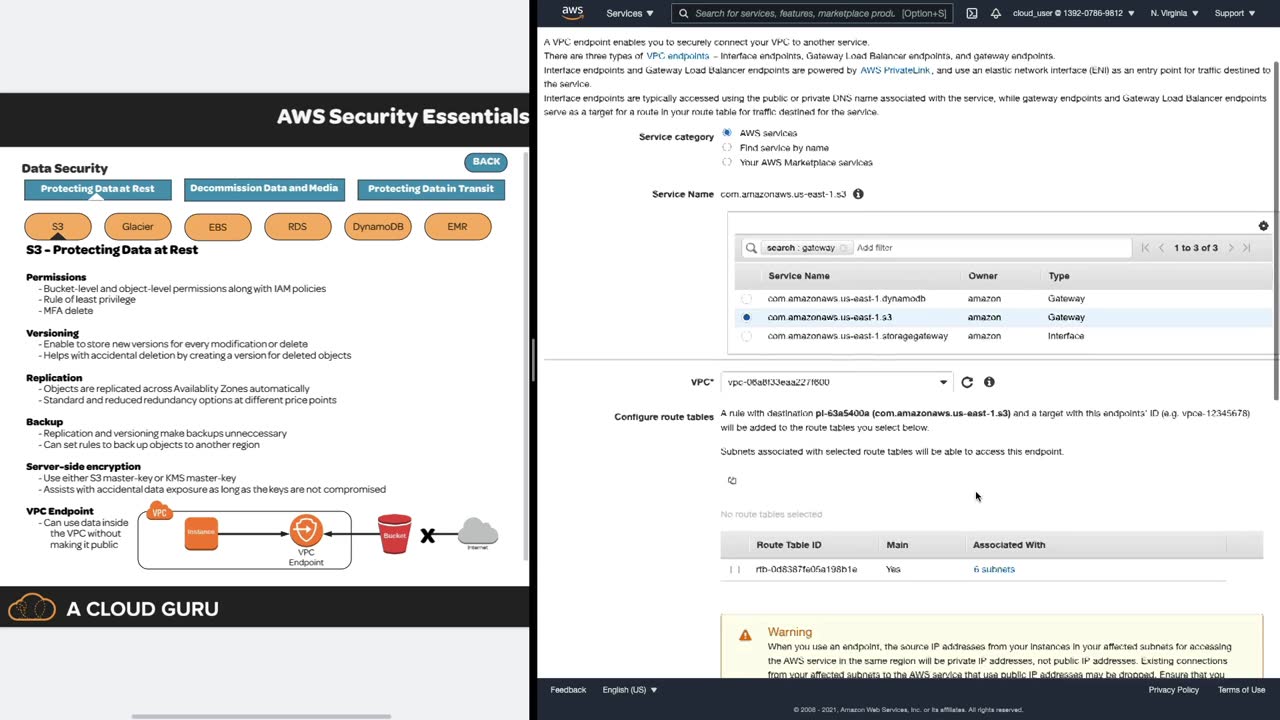This screenshot has width=1280, height=720.
Task: Go to previous page of service results
Action: (x=1161, y=248)
